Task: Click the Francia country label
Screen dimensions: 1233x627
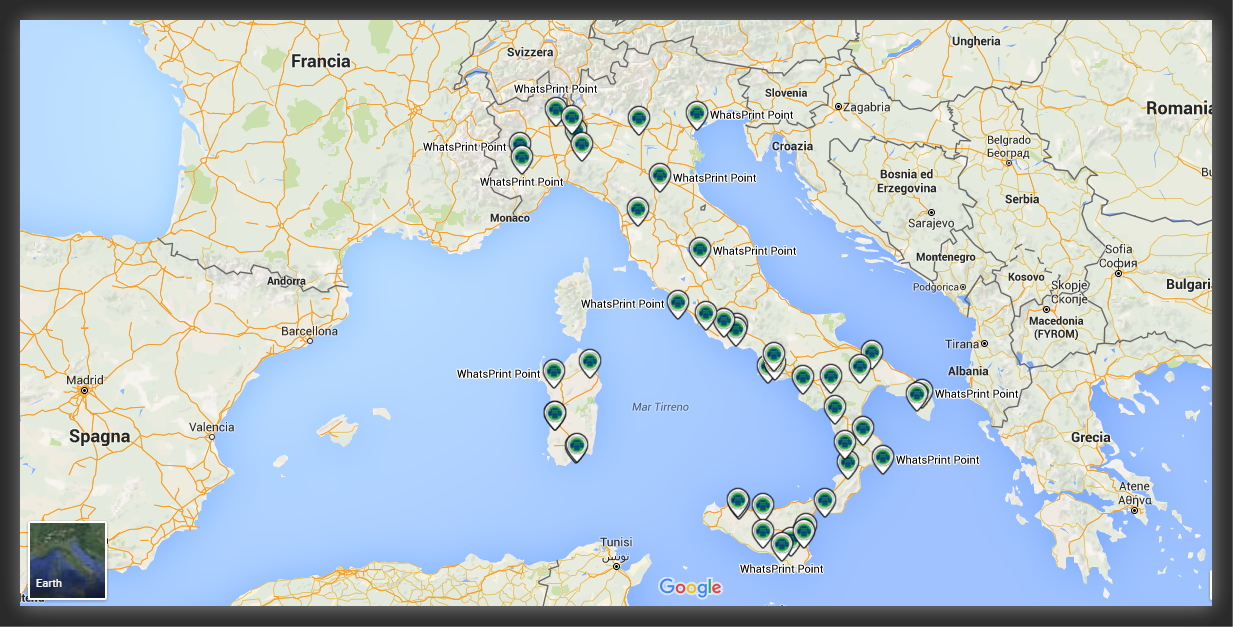Action: click(x=321, y=62)
